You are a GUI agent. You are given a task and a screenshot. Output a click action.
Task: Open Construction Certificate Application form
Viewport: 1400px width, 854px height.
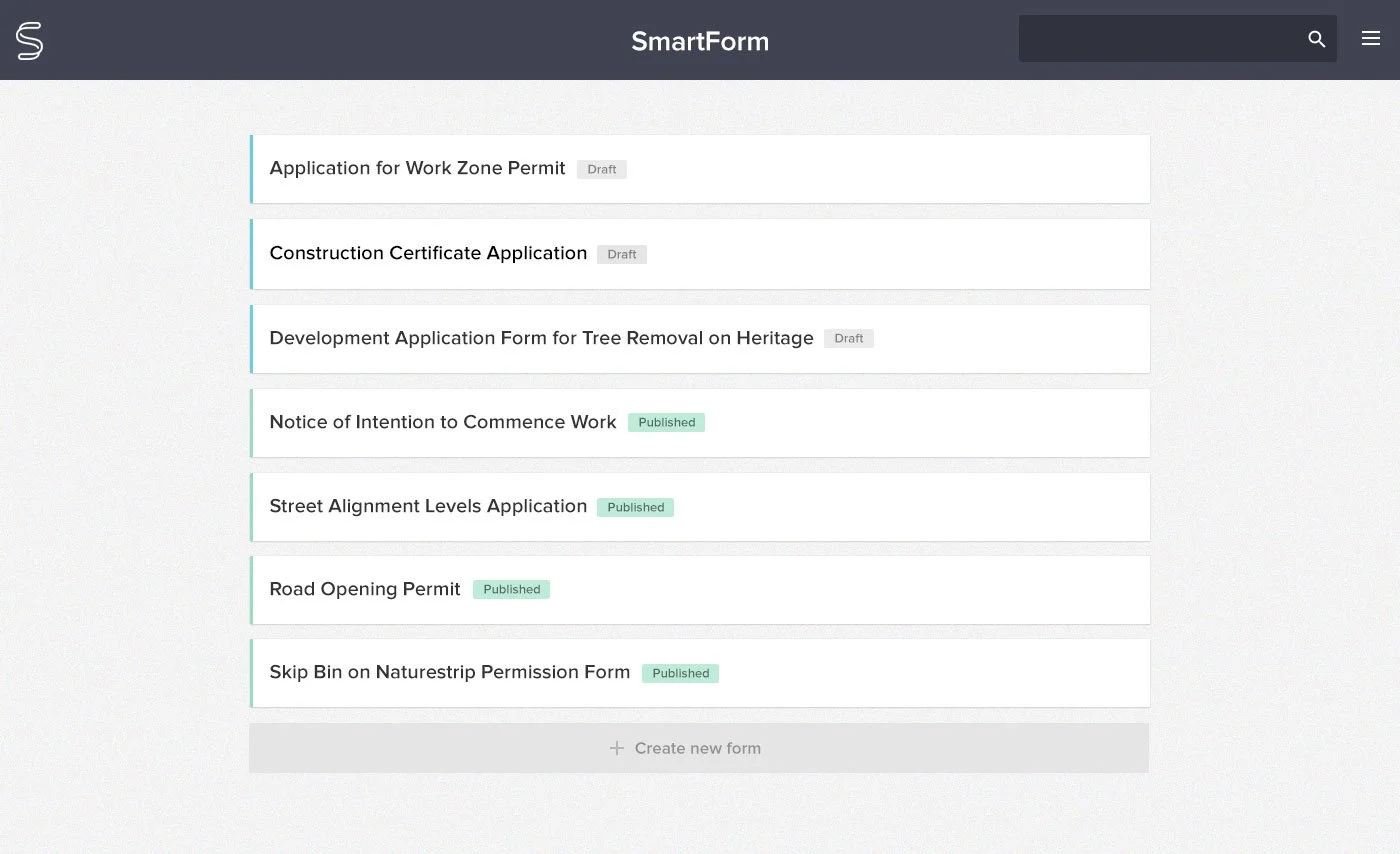pyautogui.click(x=700, y=254)
